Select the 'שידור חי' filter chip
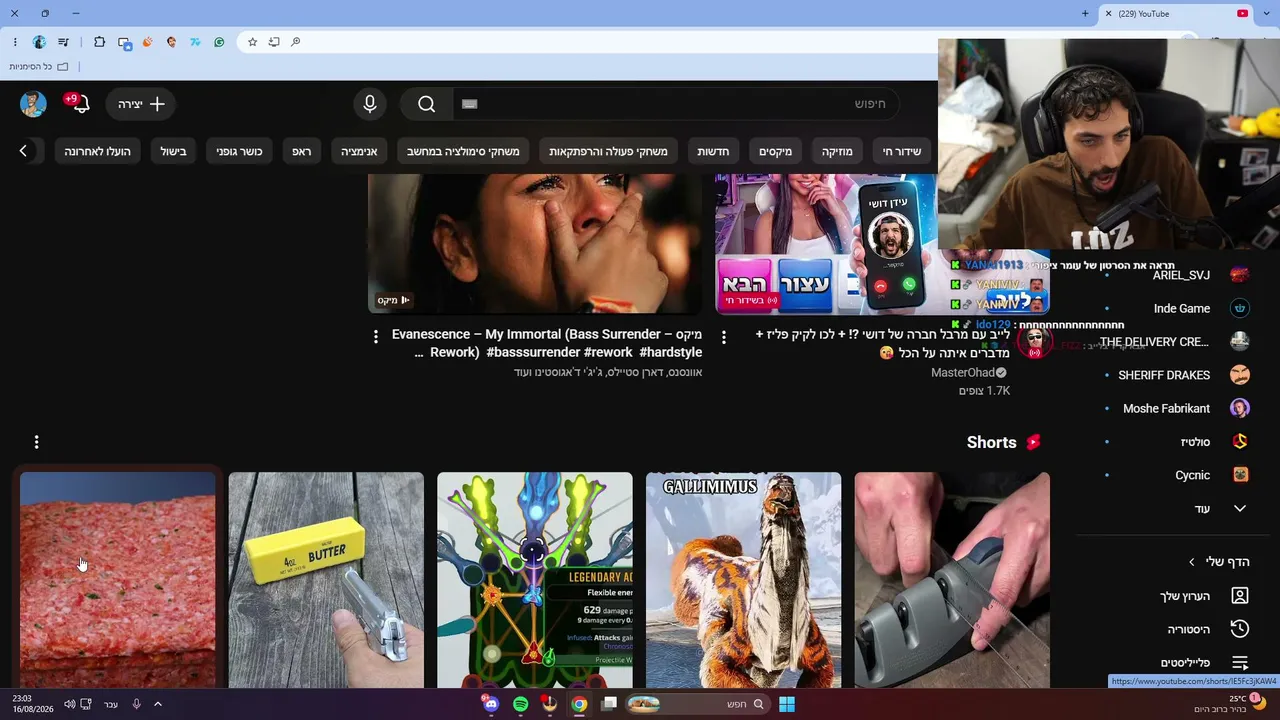Screen dimensions: 1280x720 tap(902, 152)
